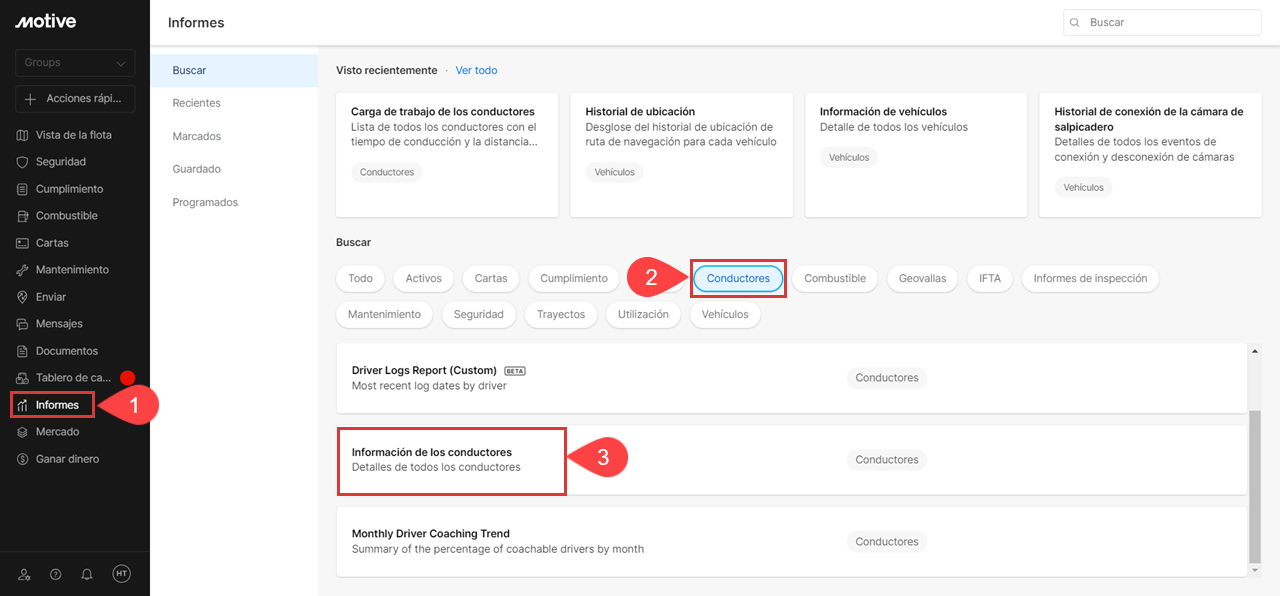Click the Mensajes chat icon
The width and height of the screenshot is (1280, 596).
point(23,324)
